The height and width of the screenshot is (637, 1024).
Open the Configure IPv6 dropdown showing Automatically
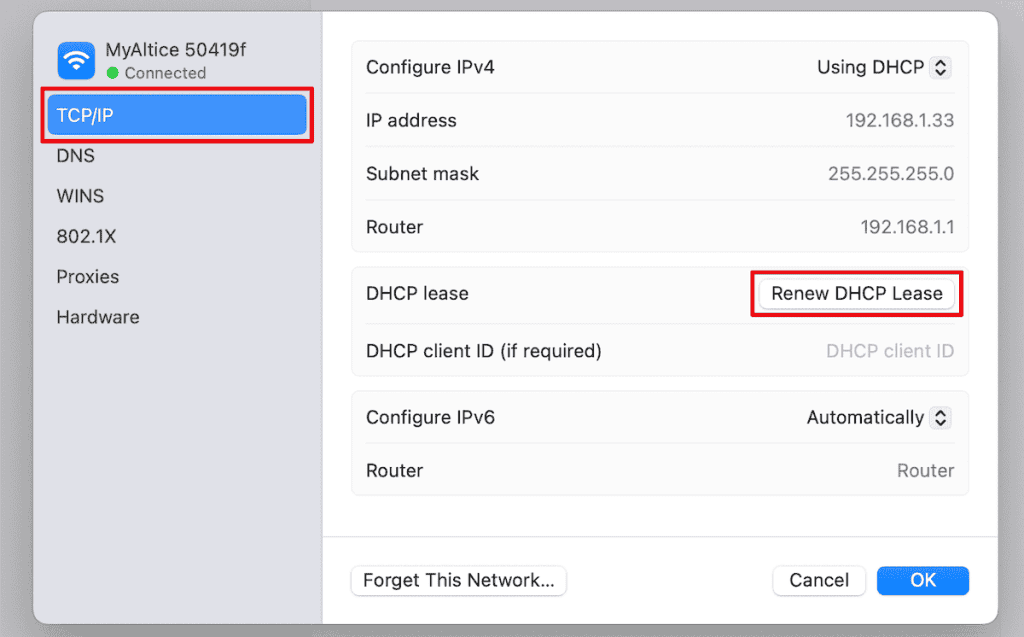877,417
